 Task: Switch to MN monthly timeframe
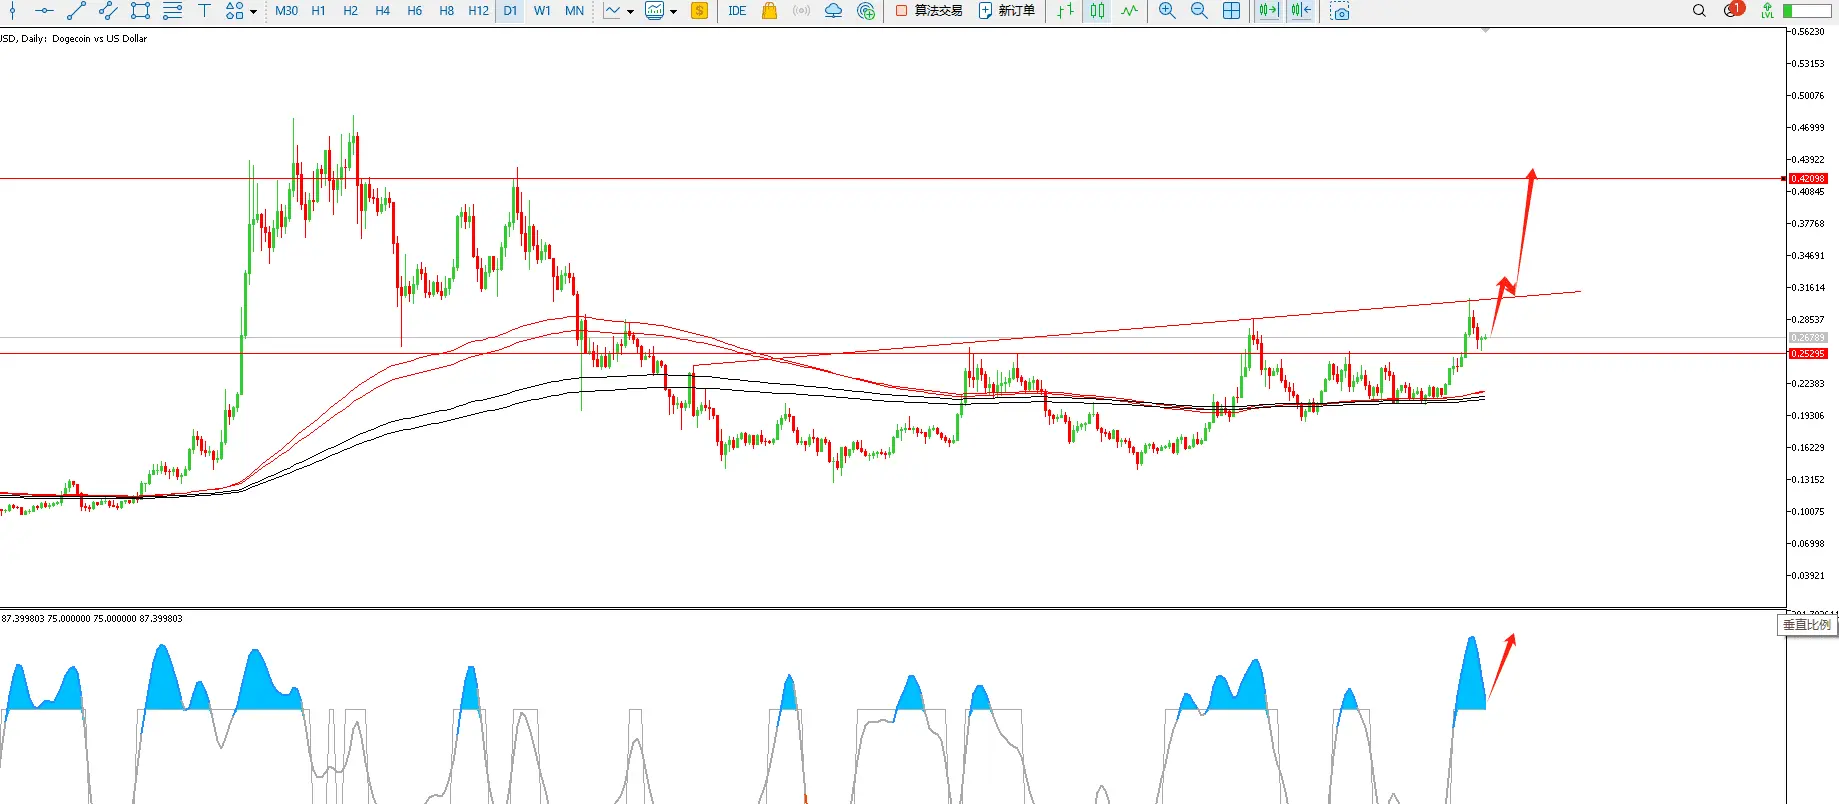click(575, 11)
